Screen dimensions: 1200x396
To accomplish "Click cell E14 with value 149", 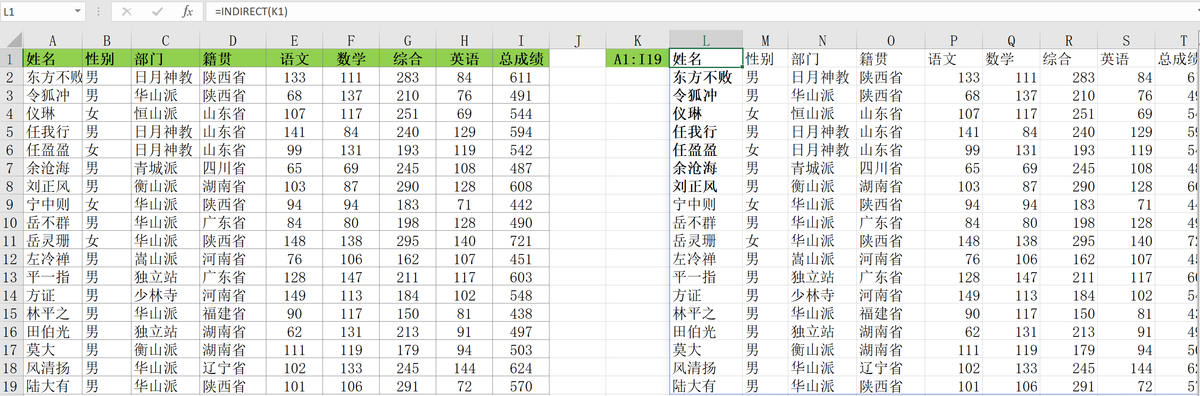I will click(294, 295).
